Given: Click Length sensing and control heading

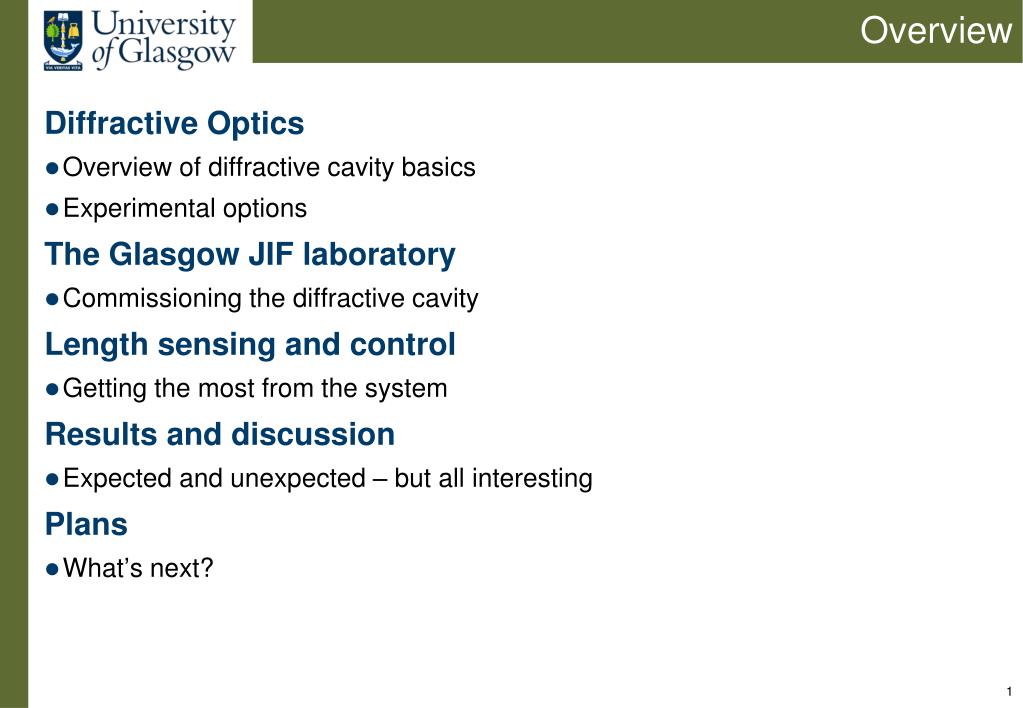Looking at the screenshot, I should (x=250, y=345).
